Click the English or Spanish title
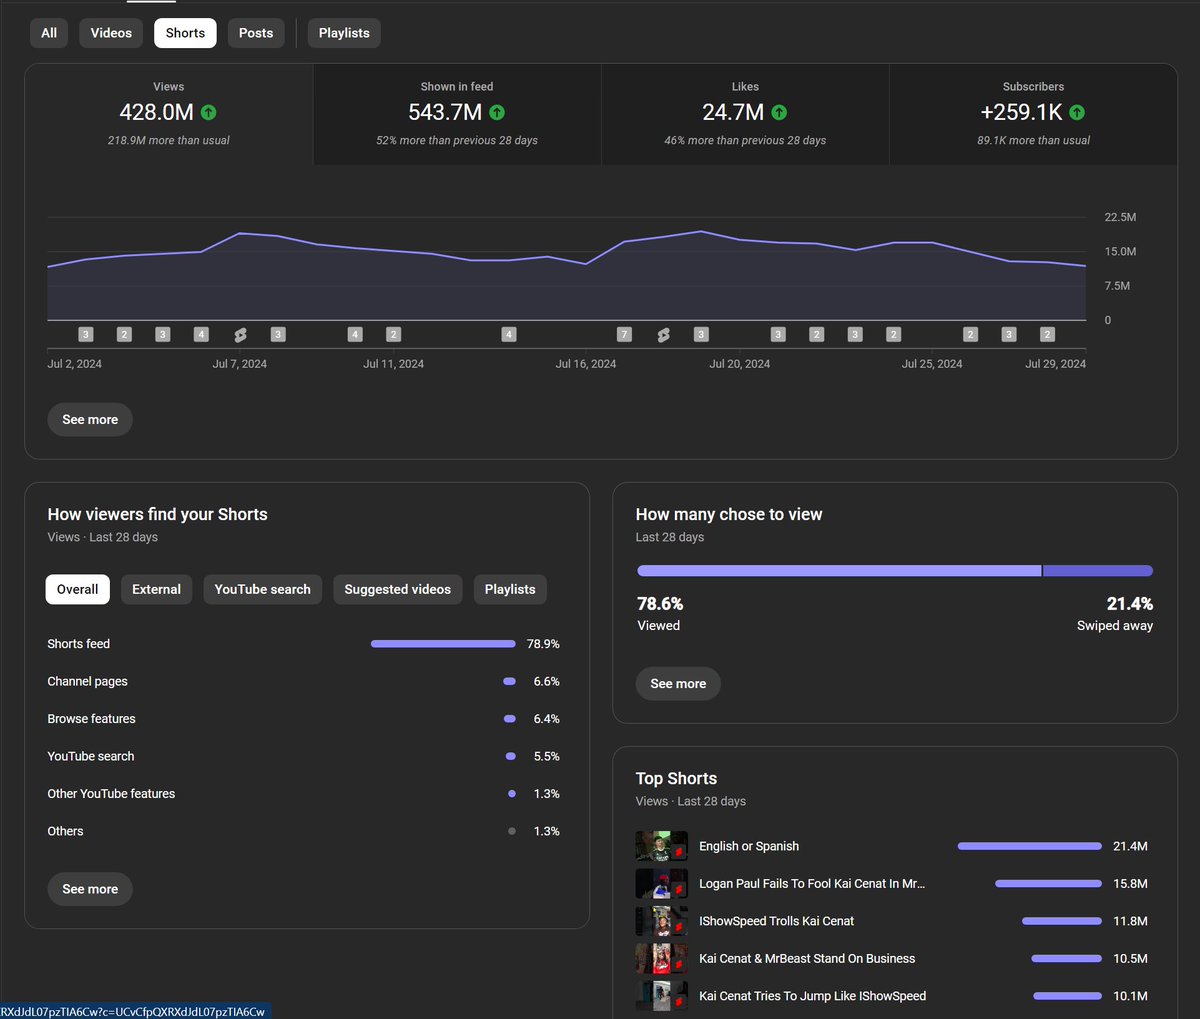 click(749, 846)
